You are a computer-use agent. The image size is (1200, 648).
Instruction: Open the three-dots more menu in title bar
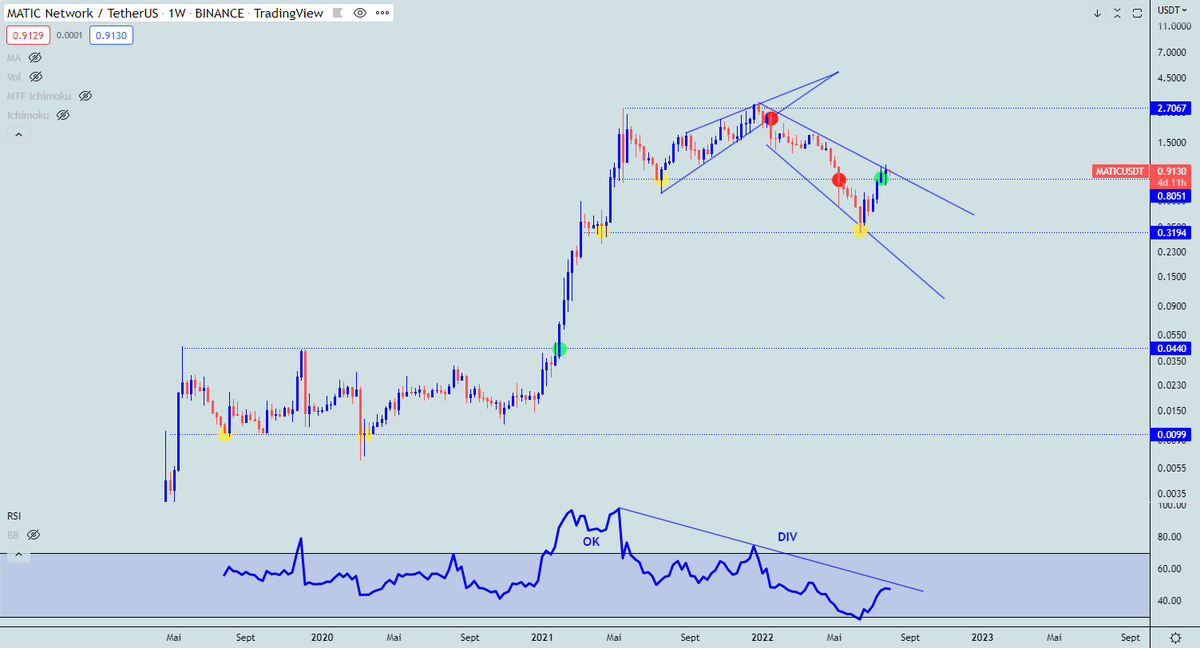click(x=380, y=13)
